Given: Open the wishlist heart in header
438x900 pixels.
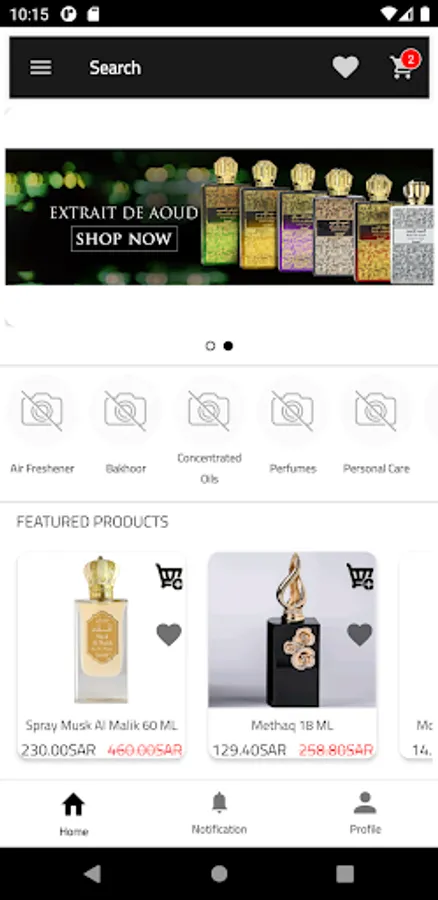Looking at the screenshot, I should (345, 68).
